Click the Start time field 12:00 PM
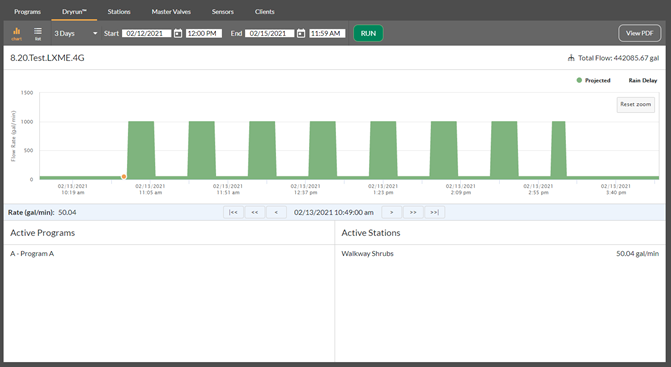The width and height of the screenshot is (671, 367). [204, 33]
